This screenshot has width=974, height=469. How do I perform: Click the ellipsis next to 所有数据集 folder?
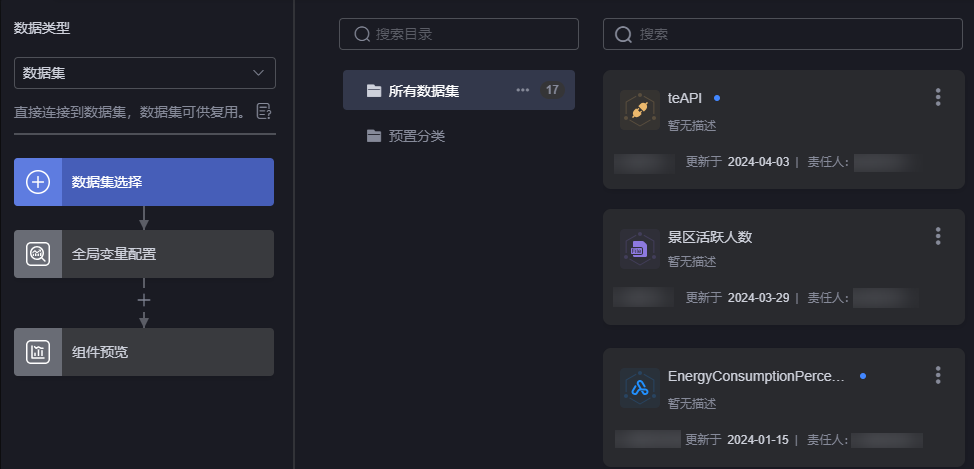523,90
